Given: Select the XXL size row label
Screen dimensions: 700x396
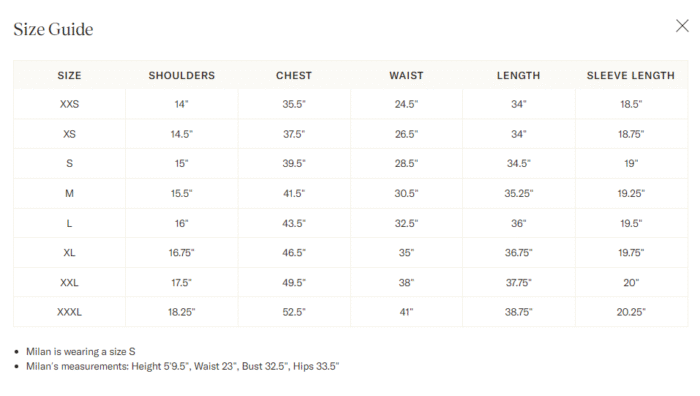Looking at the screenshot, I should click(69, 283).
